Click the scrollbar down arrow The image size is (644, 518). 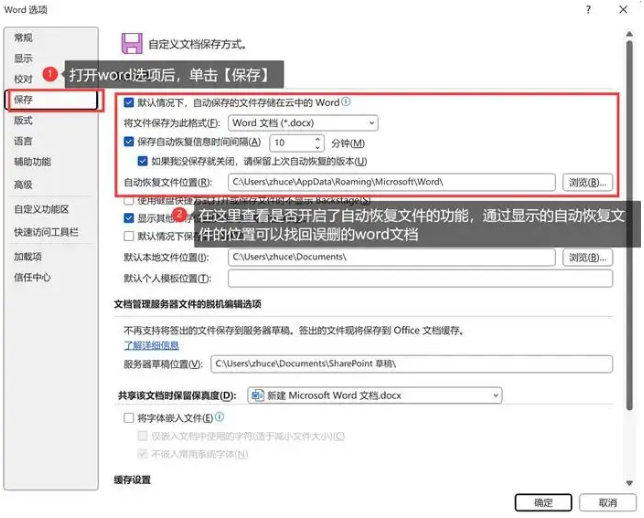tap(629, 483)
